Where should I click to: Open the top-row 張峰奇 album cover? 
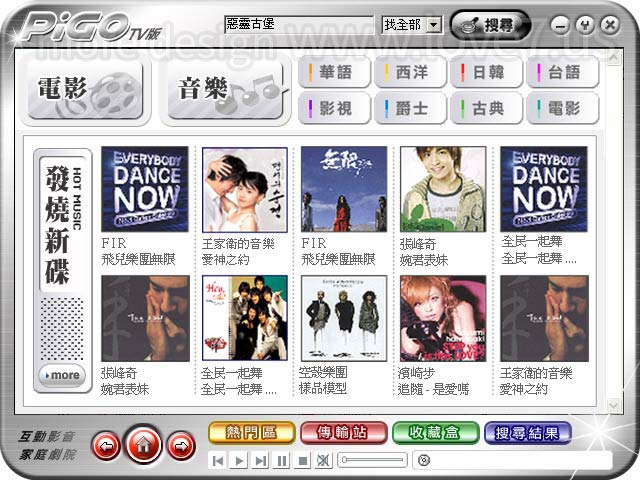[443, 189]
